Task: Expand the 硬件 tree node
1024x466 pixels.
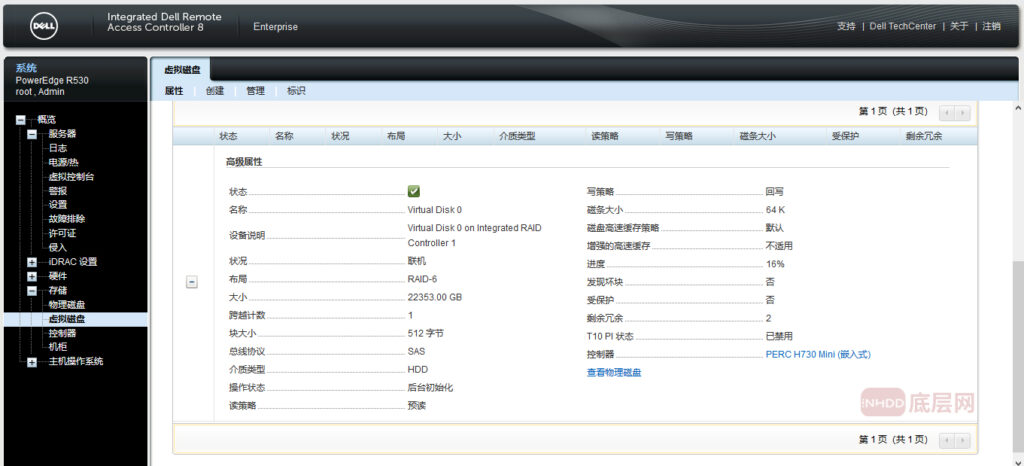Action: 32,276
